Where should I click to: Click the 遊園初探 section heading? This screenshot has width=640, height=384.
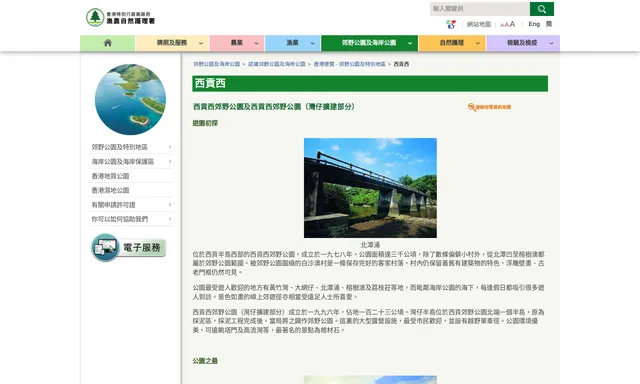click(x=205, y=123)
